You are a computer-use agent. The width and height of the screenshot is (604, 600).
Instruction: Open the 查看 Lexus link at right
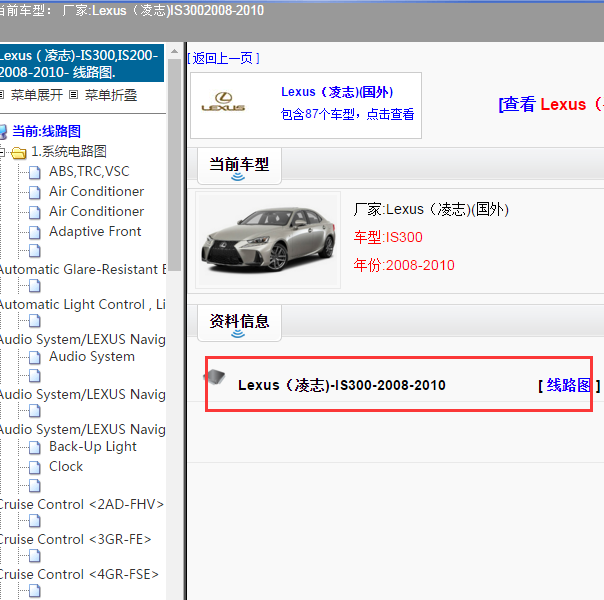click(550, 104)
